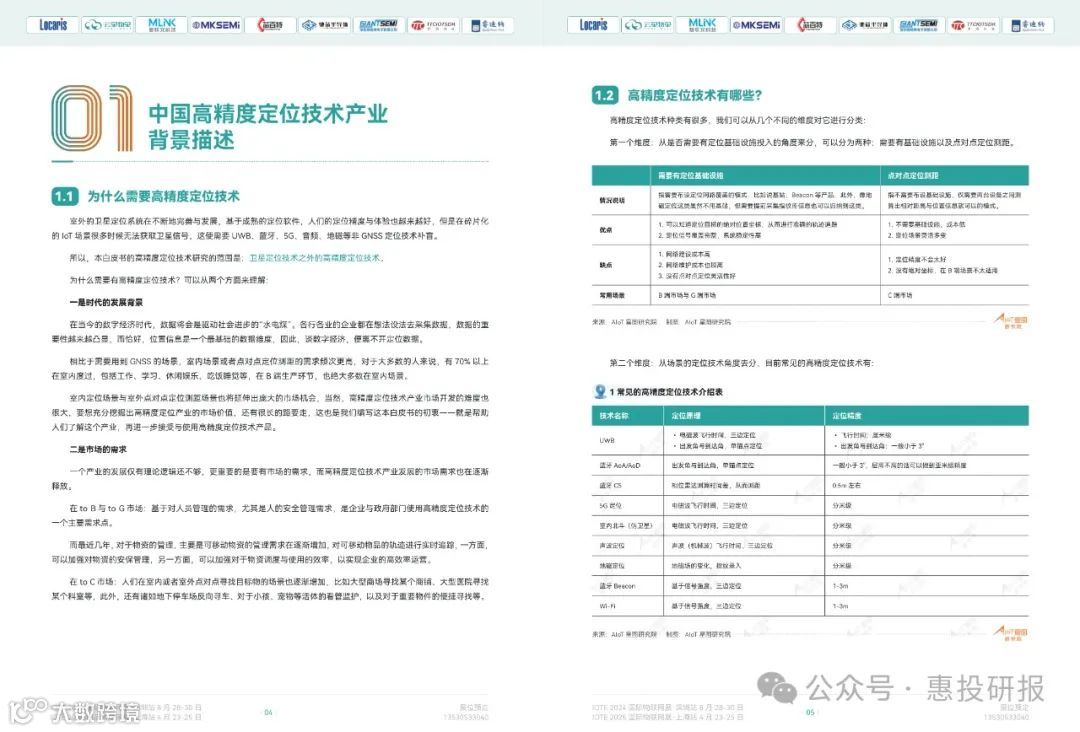Click the MKSEMI logo on the right page
This screenshot has height=732, width=1080.
[756, 25]
